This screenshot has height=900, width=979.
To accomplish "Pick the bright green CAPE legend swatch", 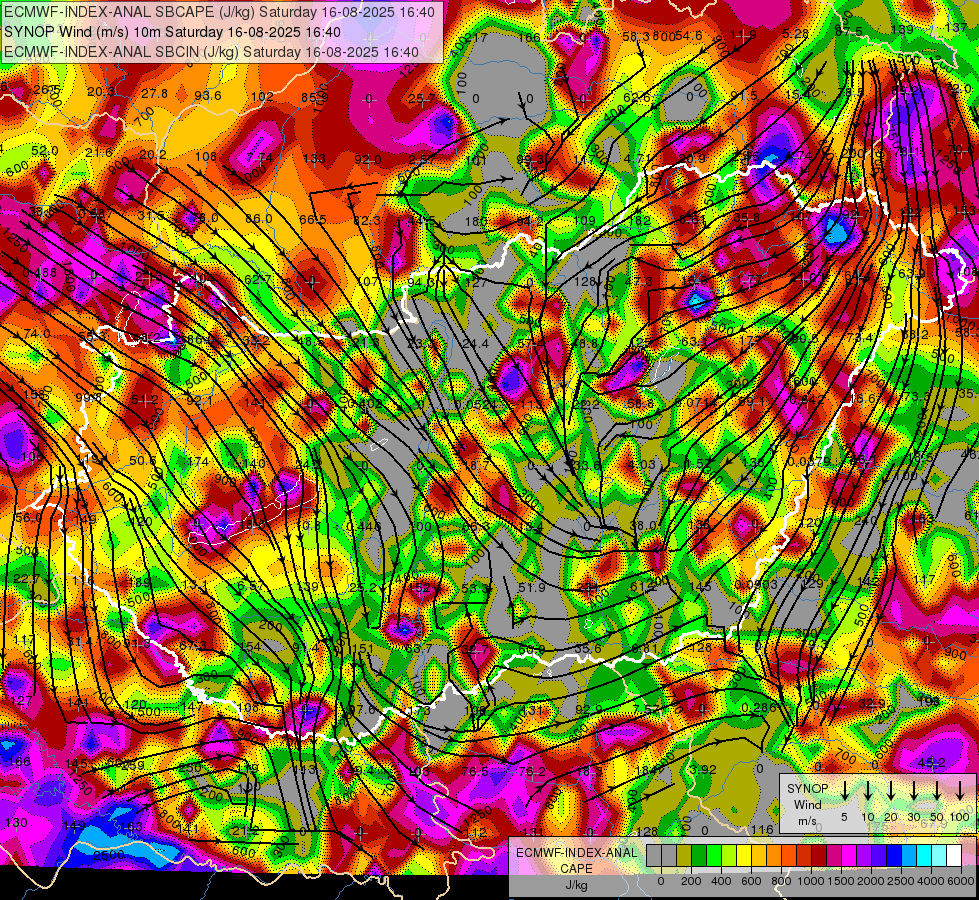I will (714, 855).
